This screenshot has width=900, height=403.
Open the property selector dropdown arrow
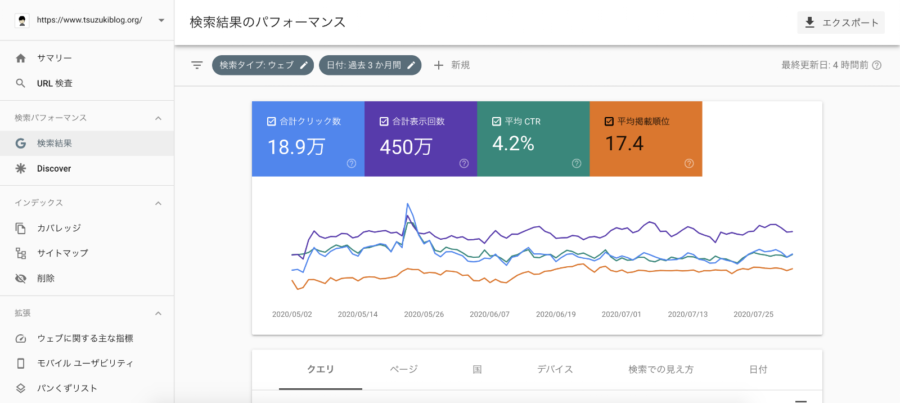click(x=161, y=20)
